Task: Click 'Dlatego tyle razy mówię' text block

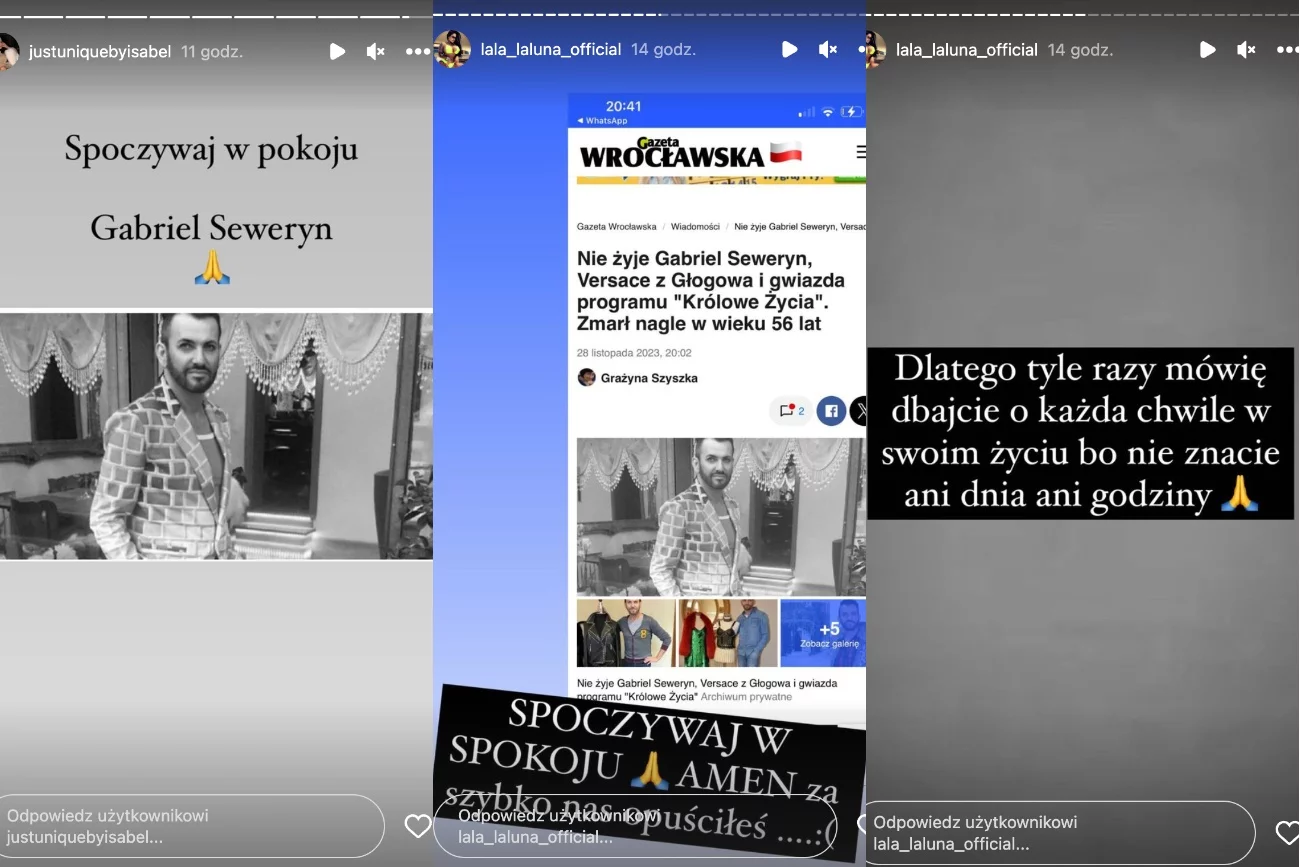Action: pos(1080,433)
